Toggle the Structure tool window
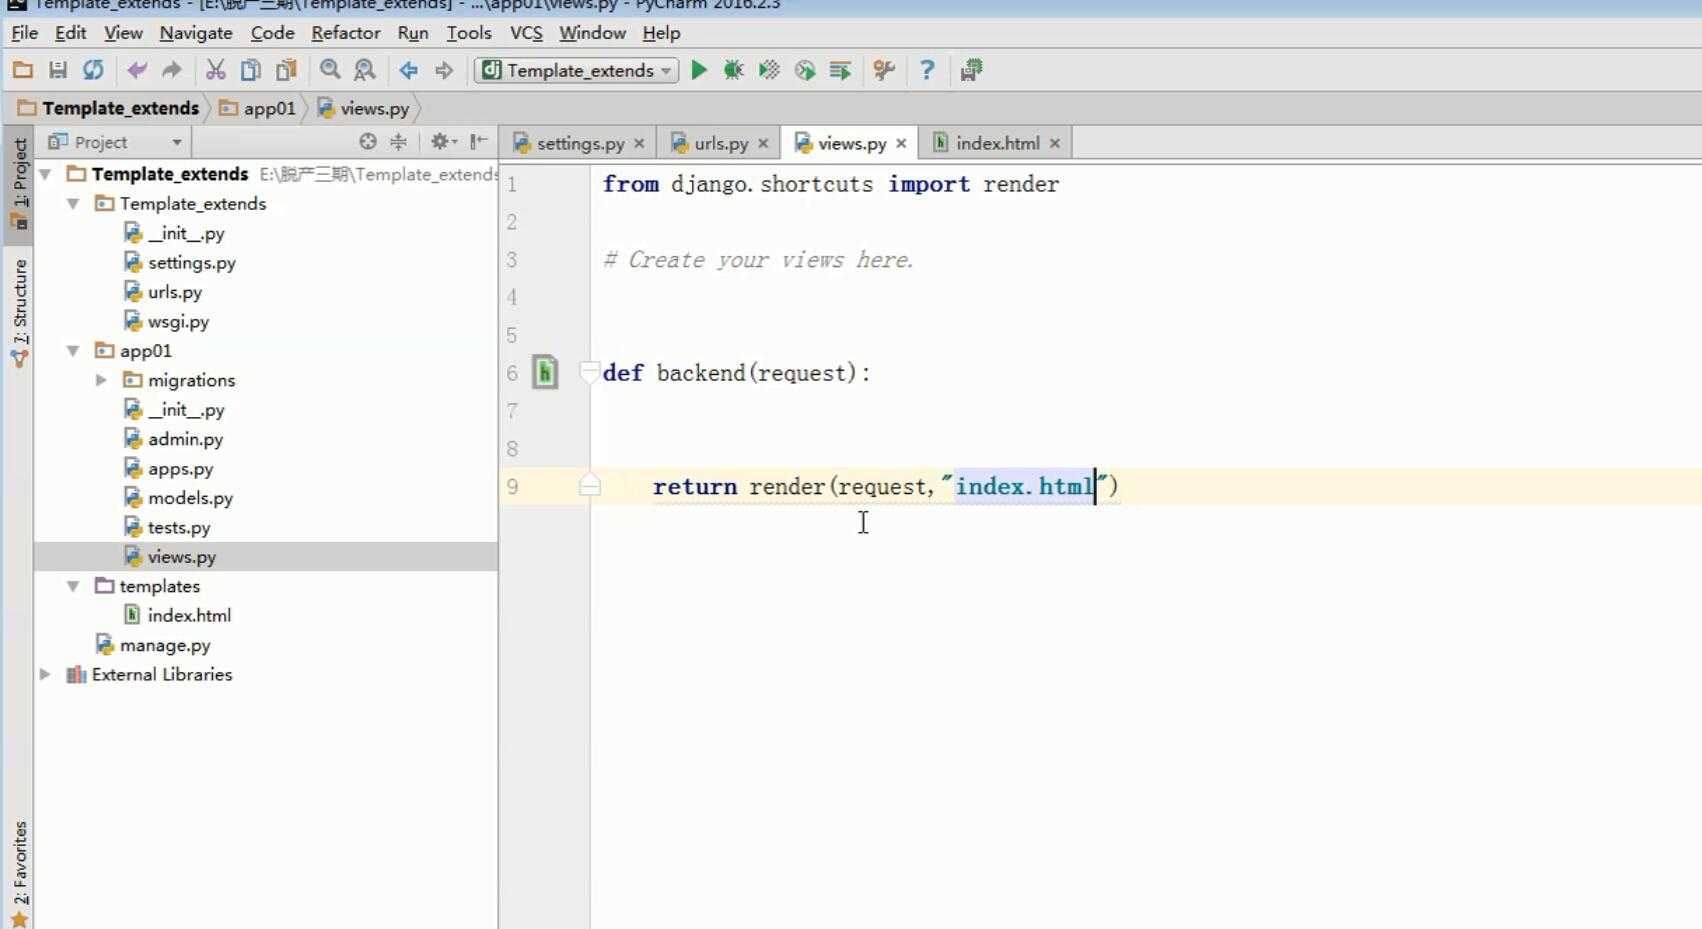1702x929 pixels. (19, 312)
